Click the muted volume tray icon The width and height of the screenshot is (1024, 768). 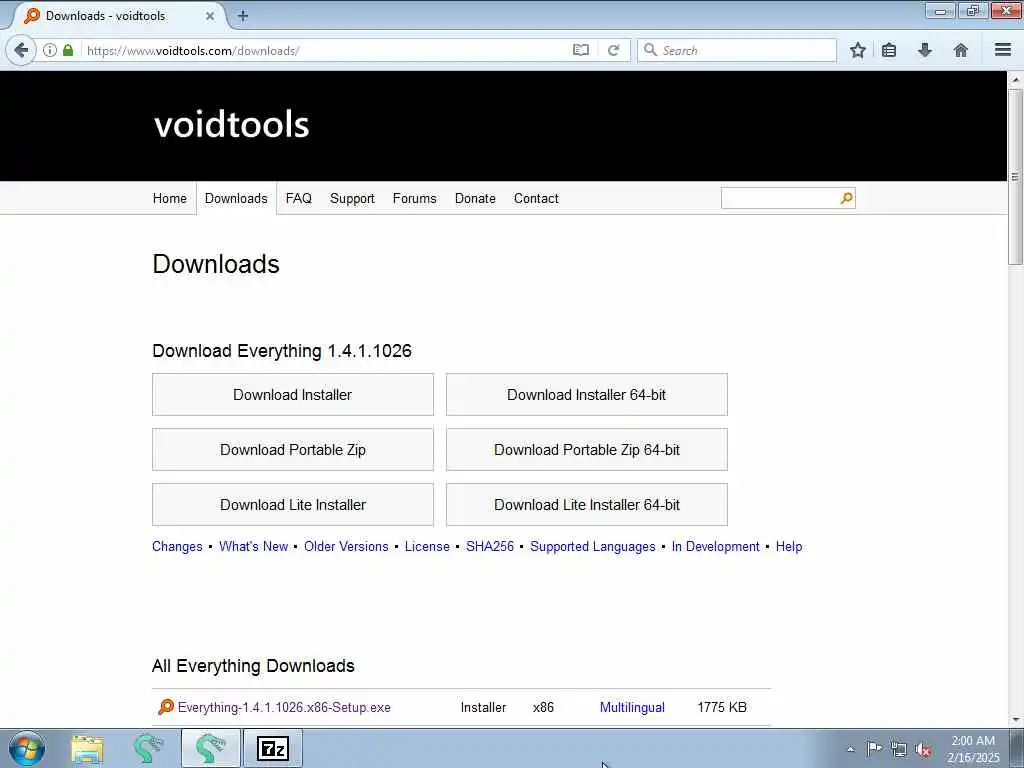point(923,750)
